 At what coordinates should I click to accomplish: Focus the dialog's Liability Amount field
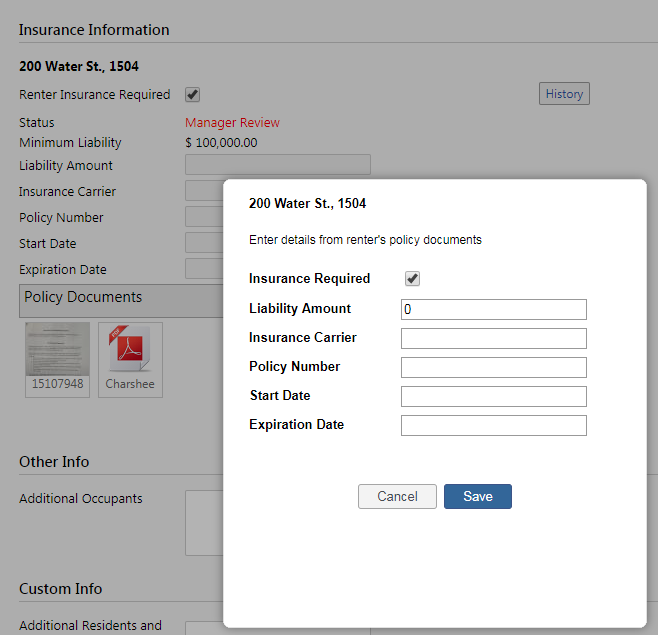tap(493, 310)
